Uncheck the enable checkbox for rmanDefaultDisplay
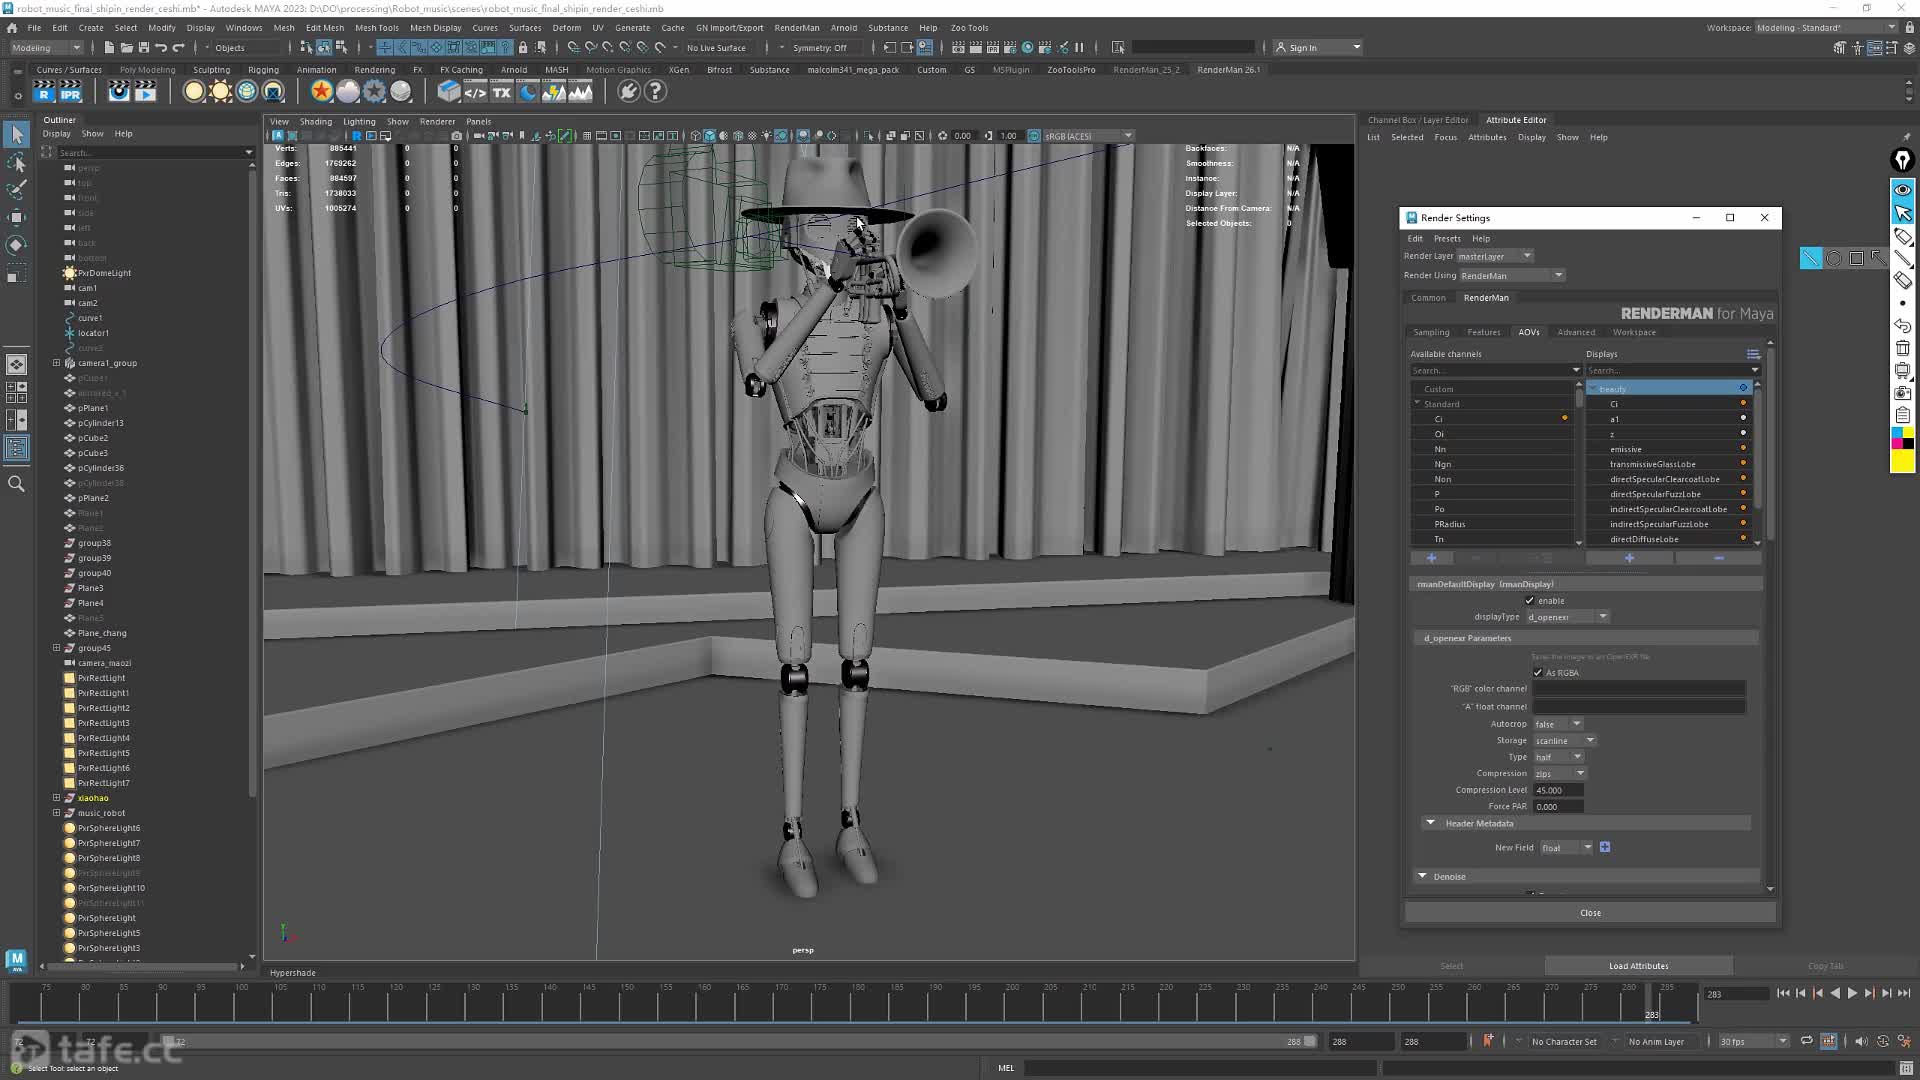Image resolution: width=1920 pixels, height=1080 pixels. click(x=1529, y=601)
